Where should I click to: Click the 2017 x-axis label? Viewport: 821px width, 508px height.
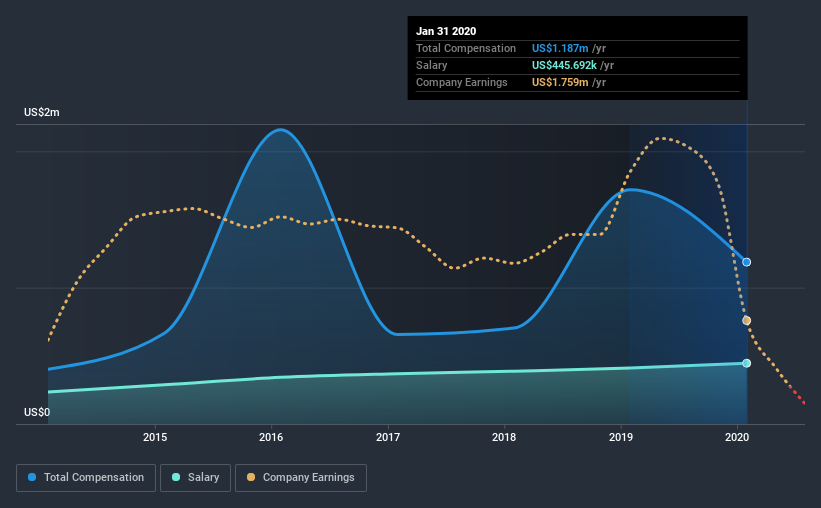point(388,437)
